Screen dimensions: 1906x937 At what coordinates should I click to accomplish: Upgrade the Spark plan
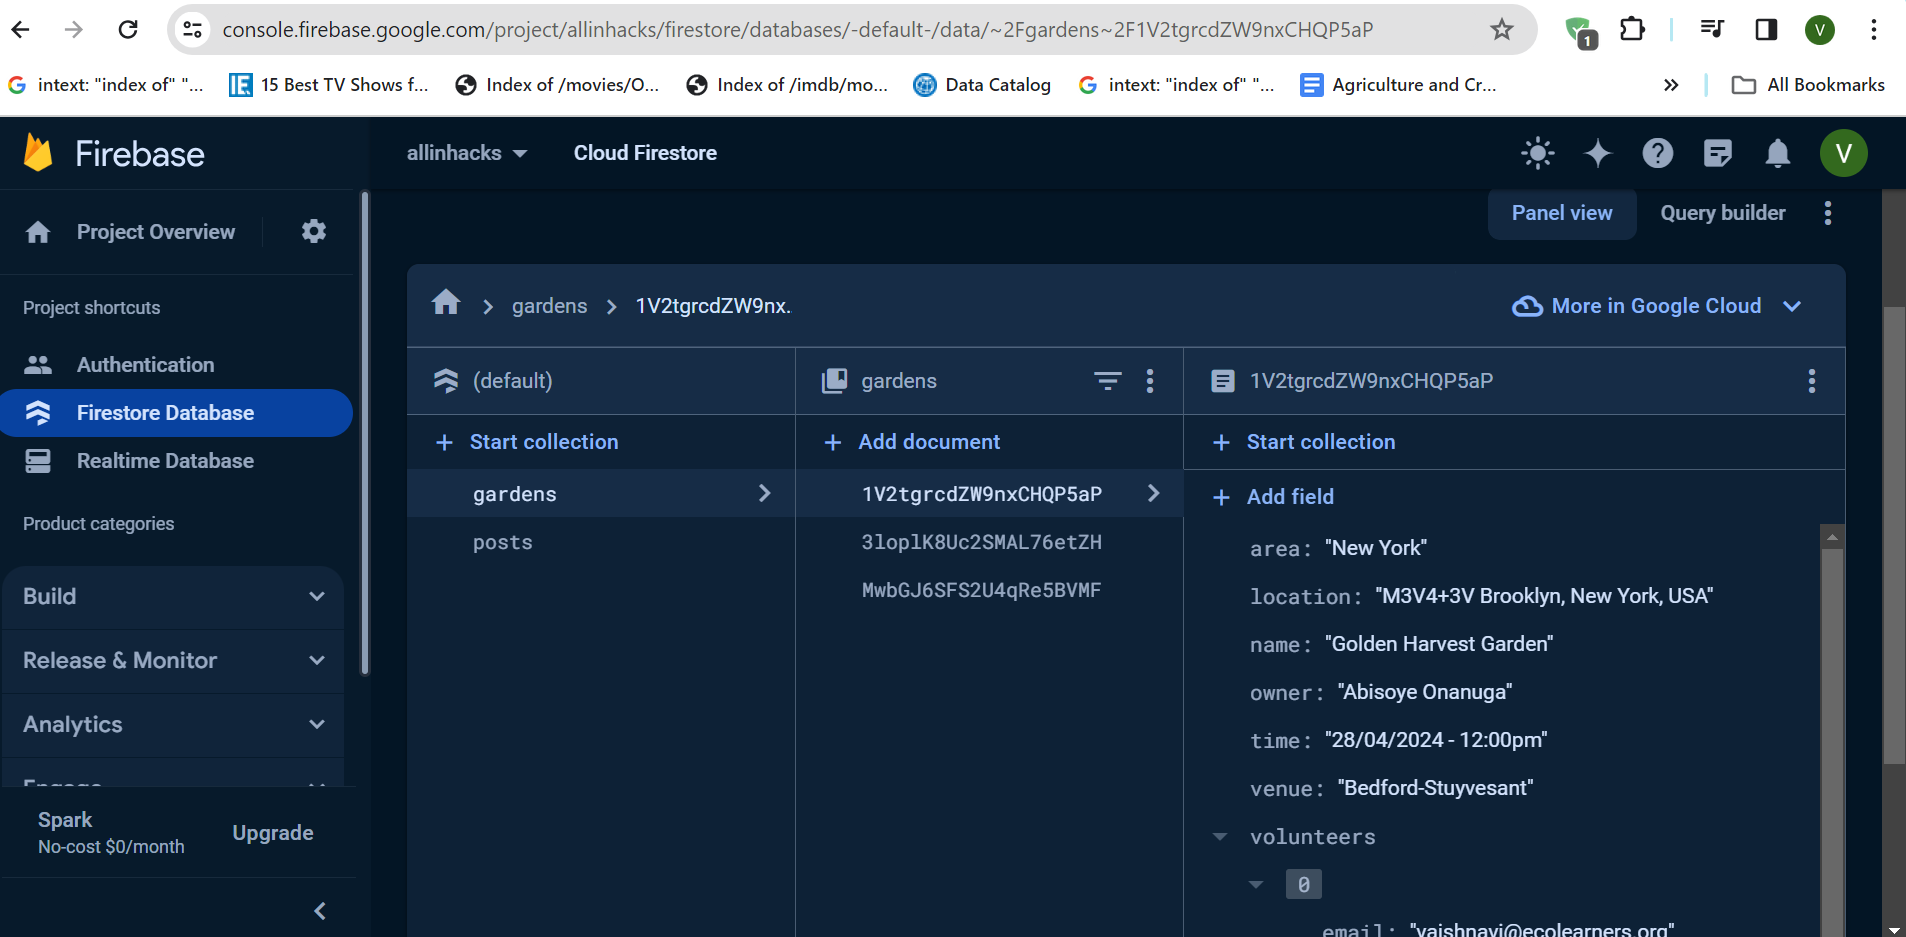coord(273,833)
